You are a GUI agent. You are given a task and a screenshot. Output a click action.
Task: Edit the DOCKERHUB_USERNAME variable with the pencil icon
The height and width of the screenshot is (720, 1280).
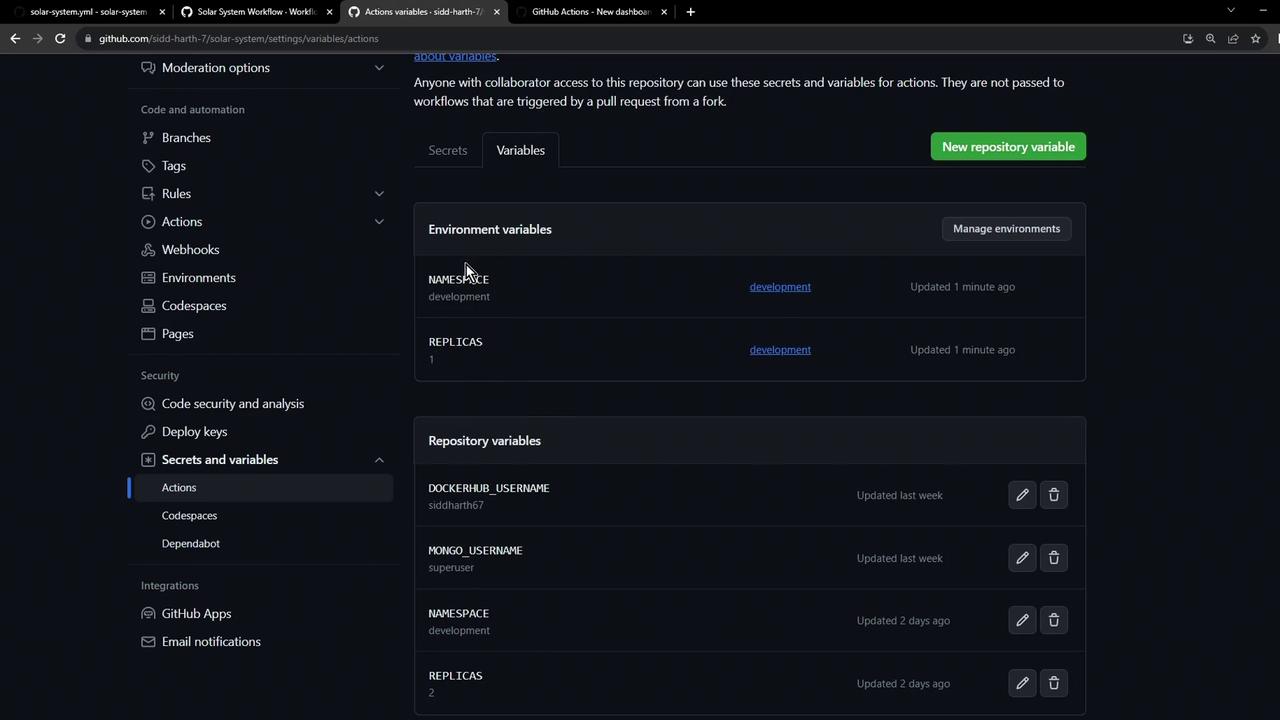(1022, 495)
